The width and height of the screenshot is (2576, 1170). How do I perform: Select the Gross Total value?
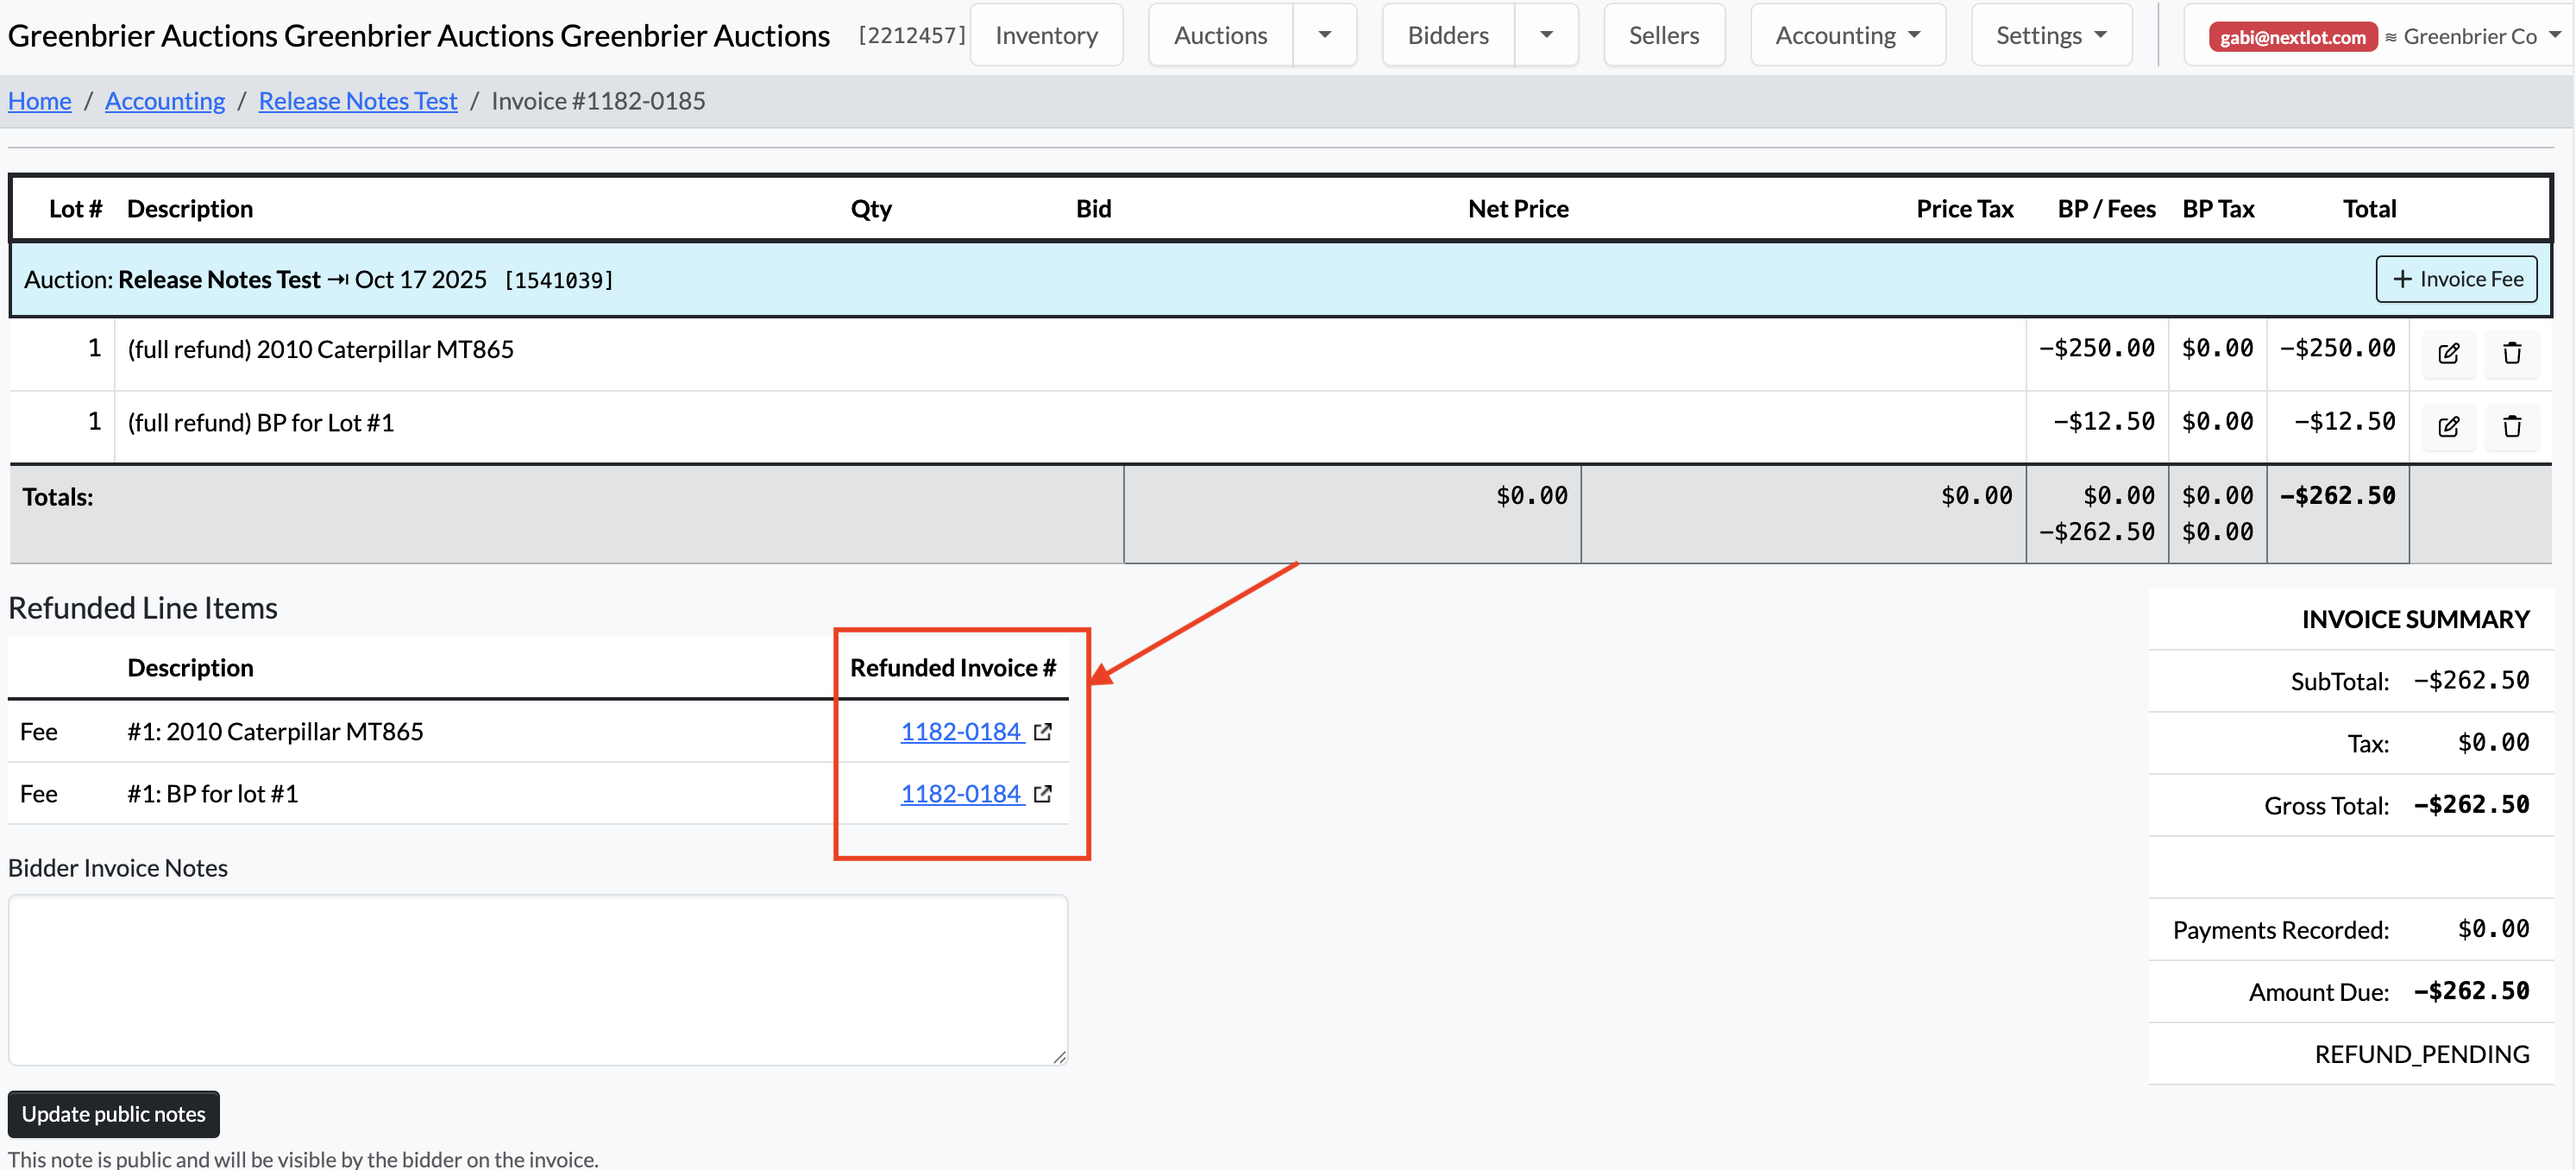coord(2471,805)
